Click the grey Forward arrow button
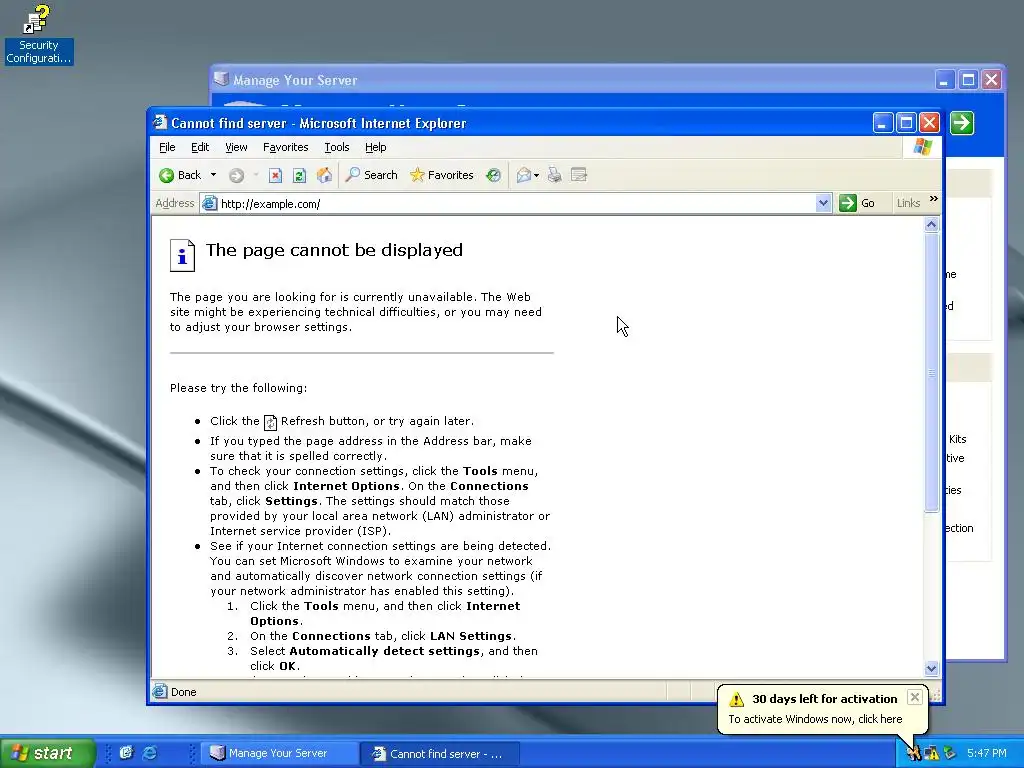Image resolution: width=1024 pixels, height=768 pixels. pos(236,175)
